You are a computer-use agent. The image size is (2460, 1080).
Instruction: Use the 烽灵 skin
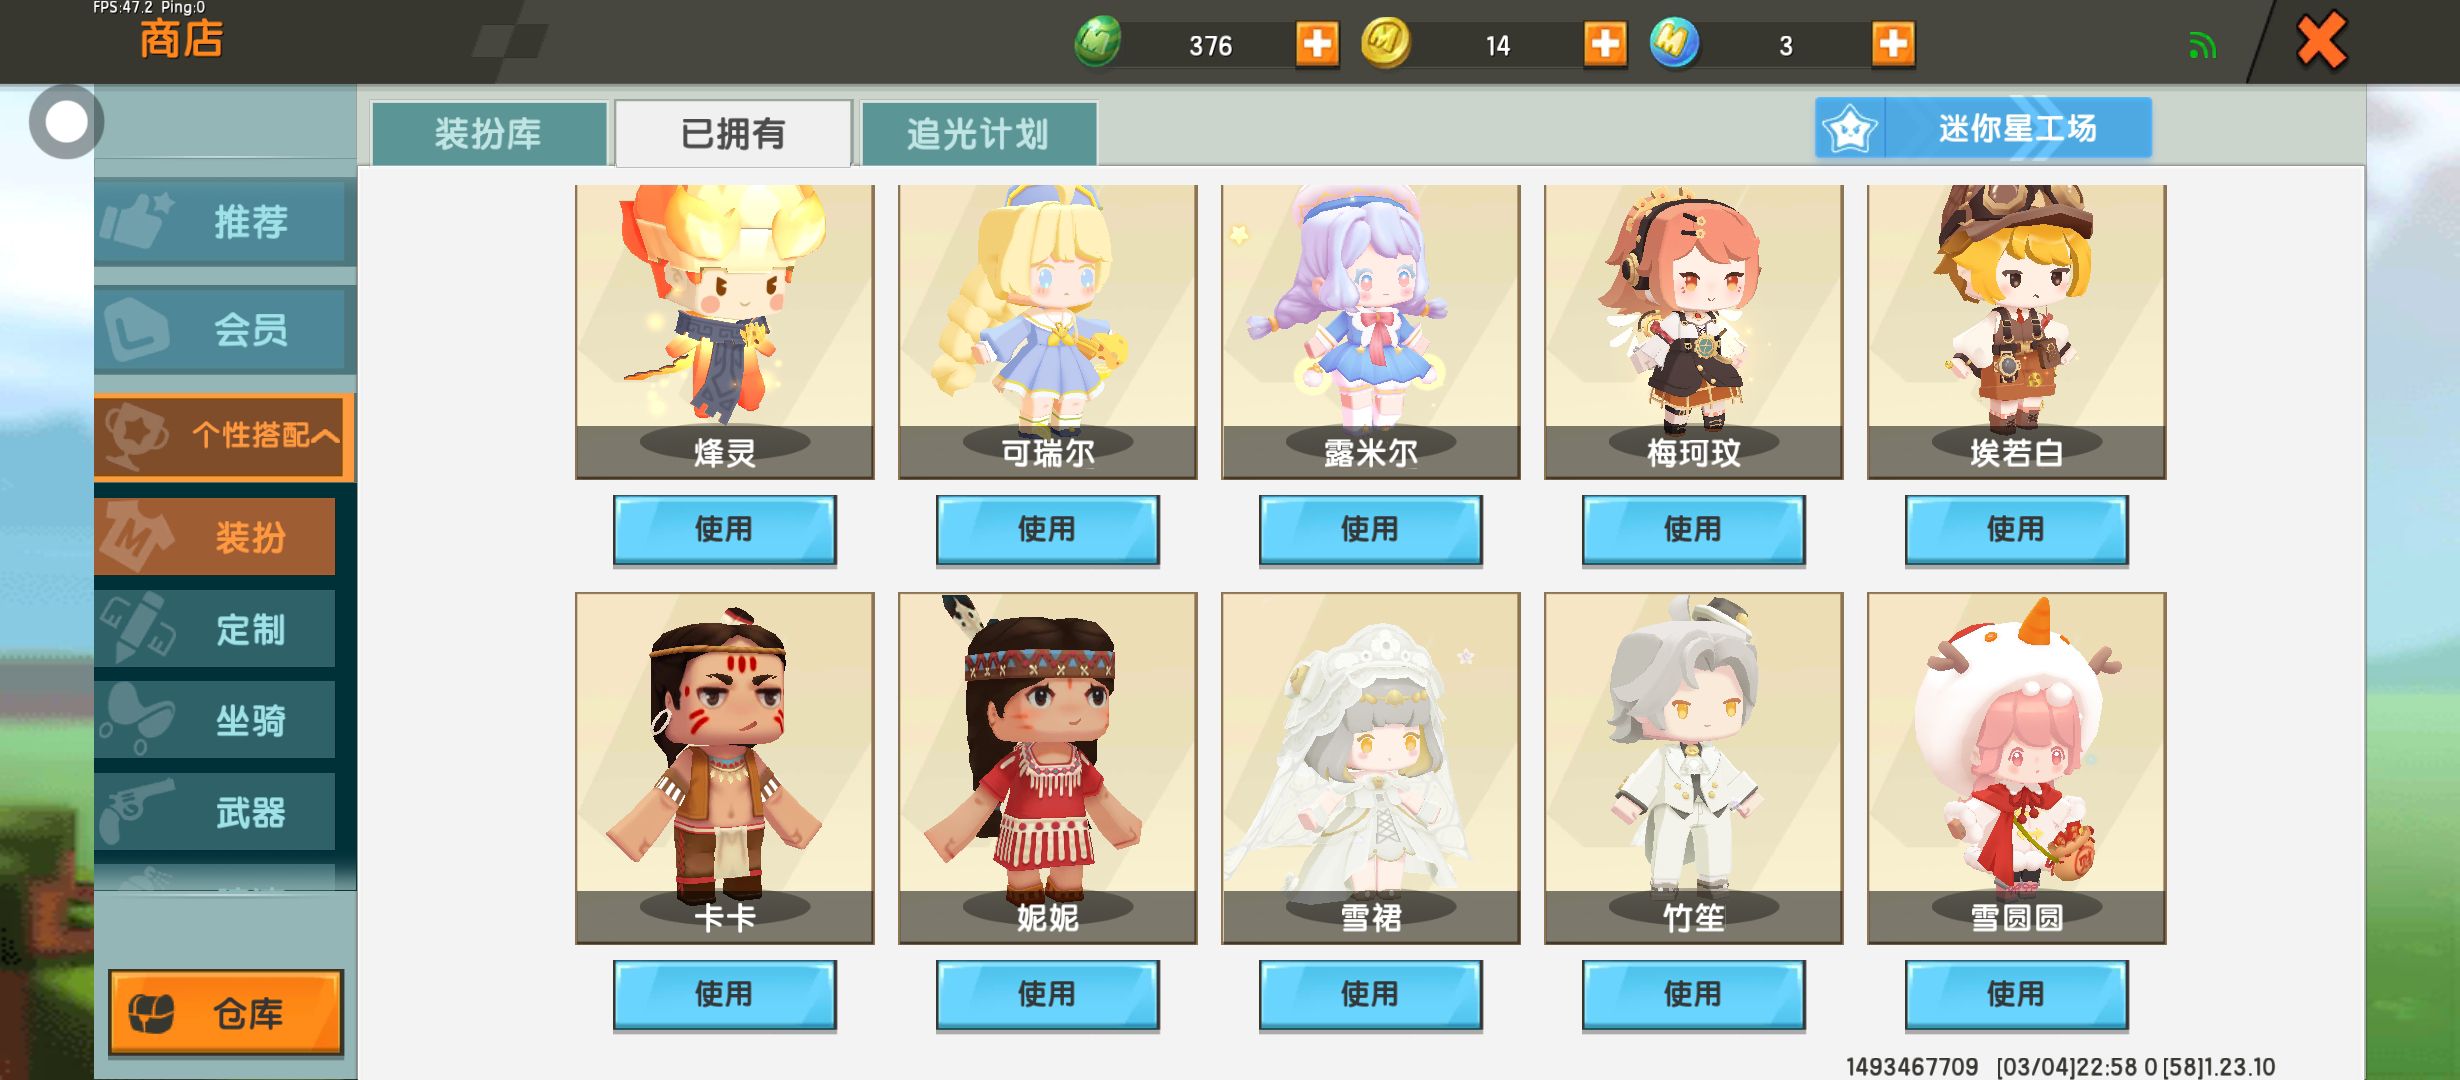(724, 530)
